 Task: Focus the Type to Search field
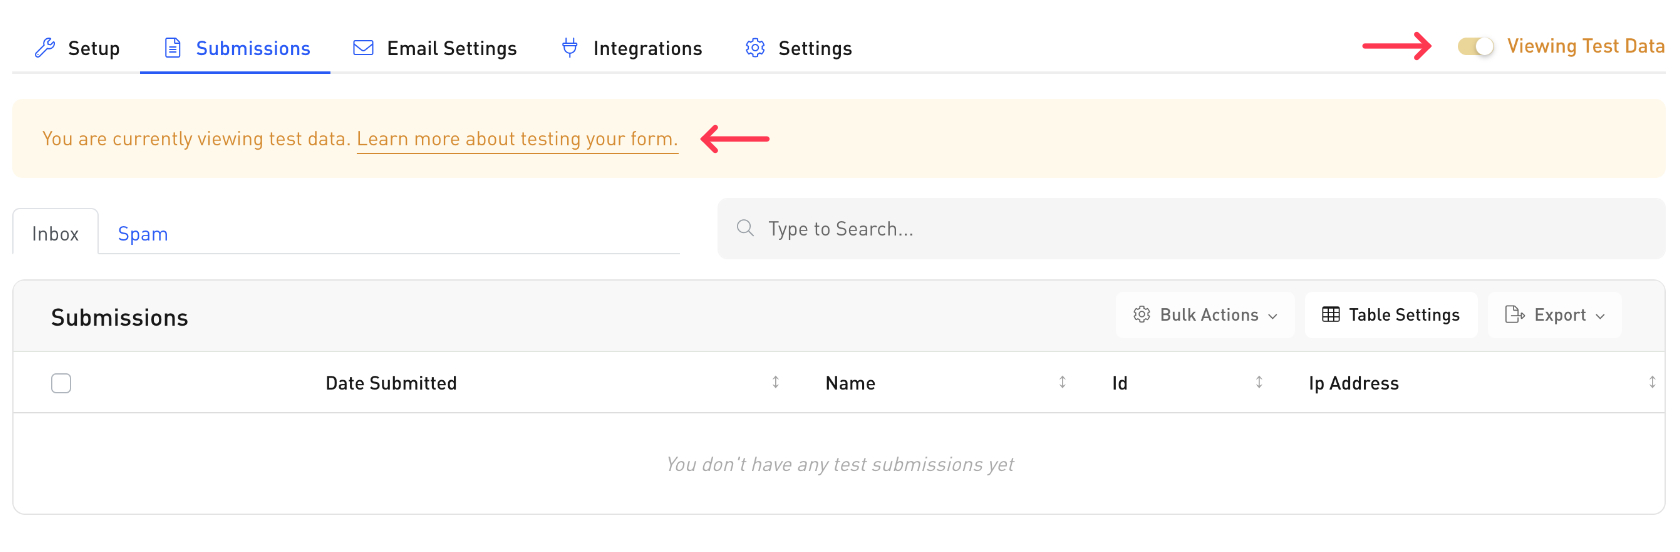[x=1200, y=229]
